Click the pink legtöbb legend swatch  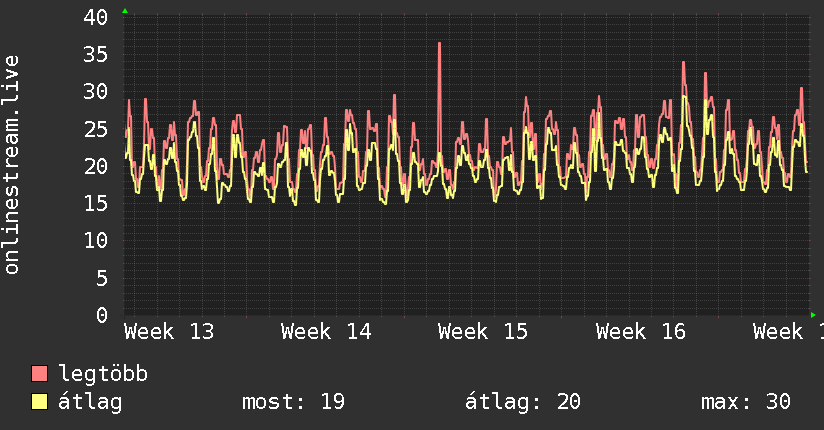pyautogui.click(x=39, y=374)
